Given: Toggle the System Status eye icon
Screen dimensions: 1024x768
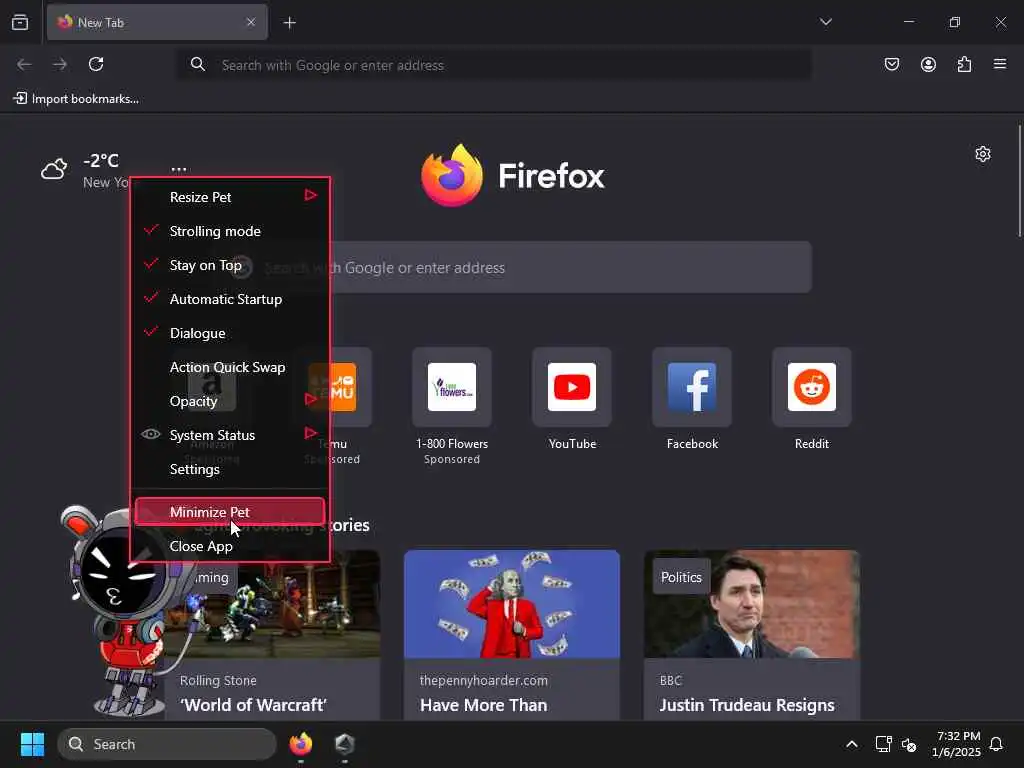Looking at the screenshot, I should [x=151, y=434].
